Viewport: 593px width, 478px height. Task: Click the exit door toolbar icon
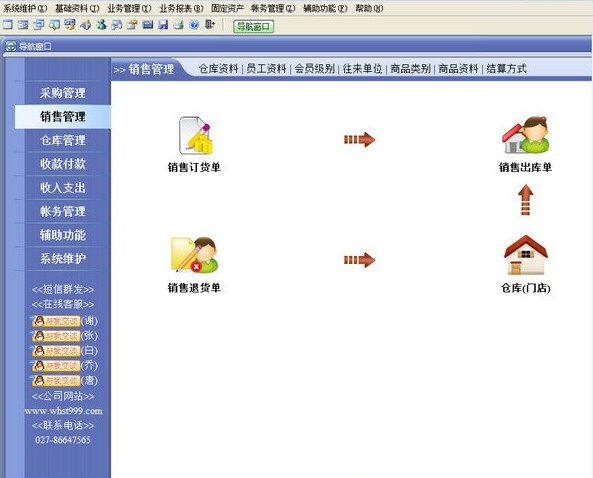tap(210, 25)
